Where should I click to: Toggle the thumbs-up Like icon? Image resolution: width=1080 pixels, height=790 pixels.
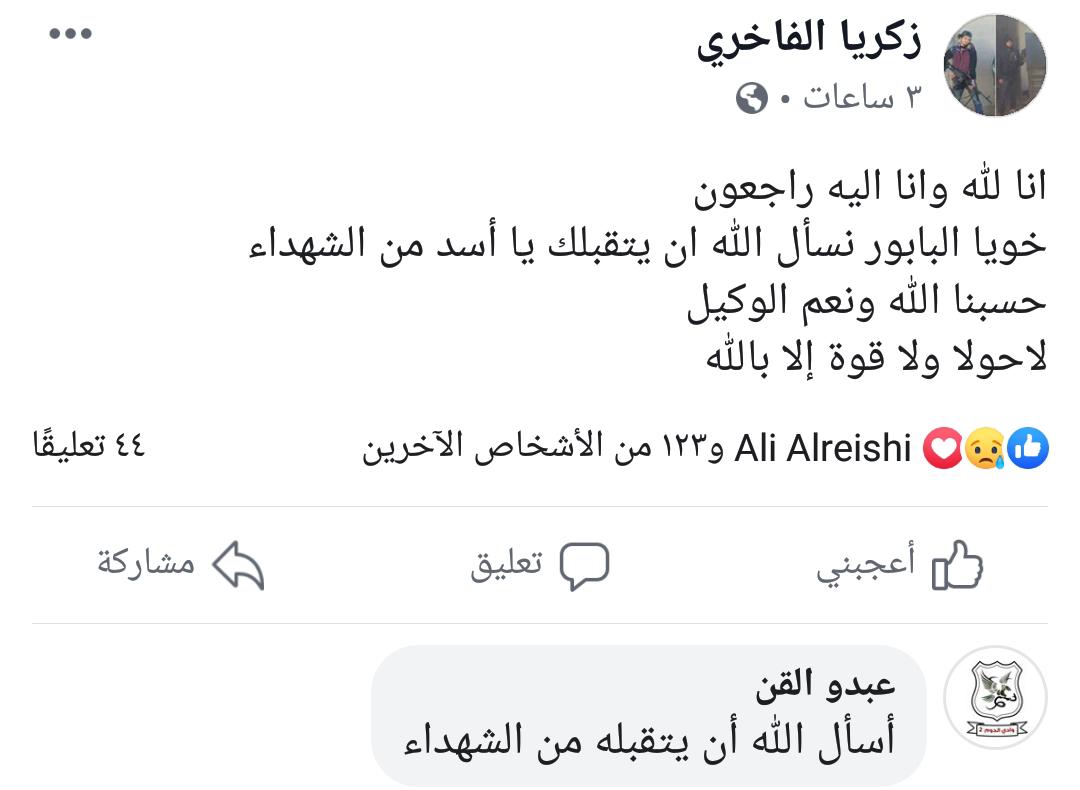957,566
